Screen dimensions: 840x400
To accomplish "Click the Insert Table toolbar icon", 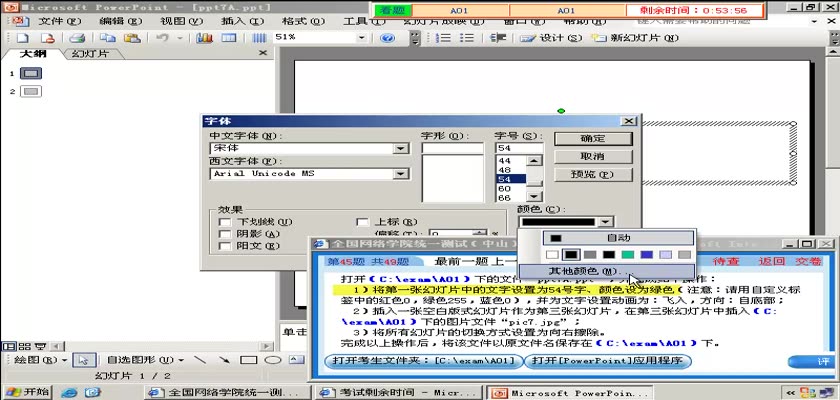I will pos(229,38).
